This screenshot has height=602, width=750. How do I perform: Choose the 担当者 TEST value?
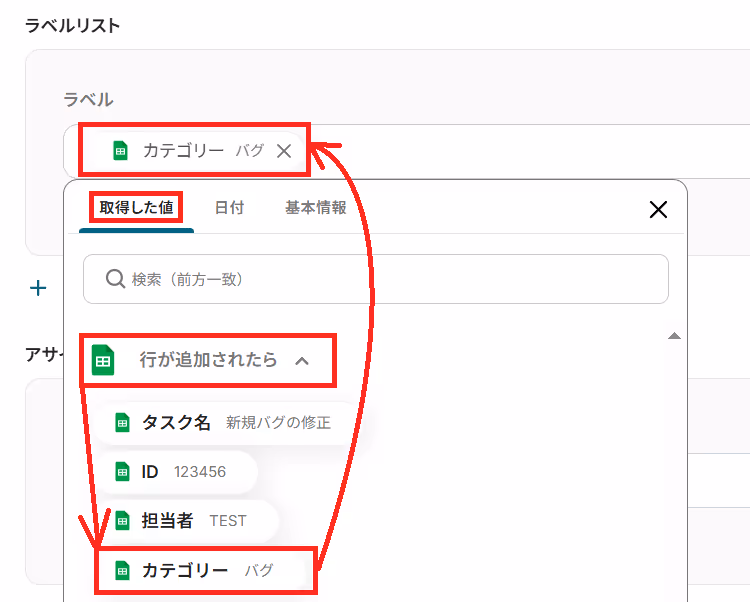[x=188, y=521]
